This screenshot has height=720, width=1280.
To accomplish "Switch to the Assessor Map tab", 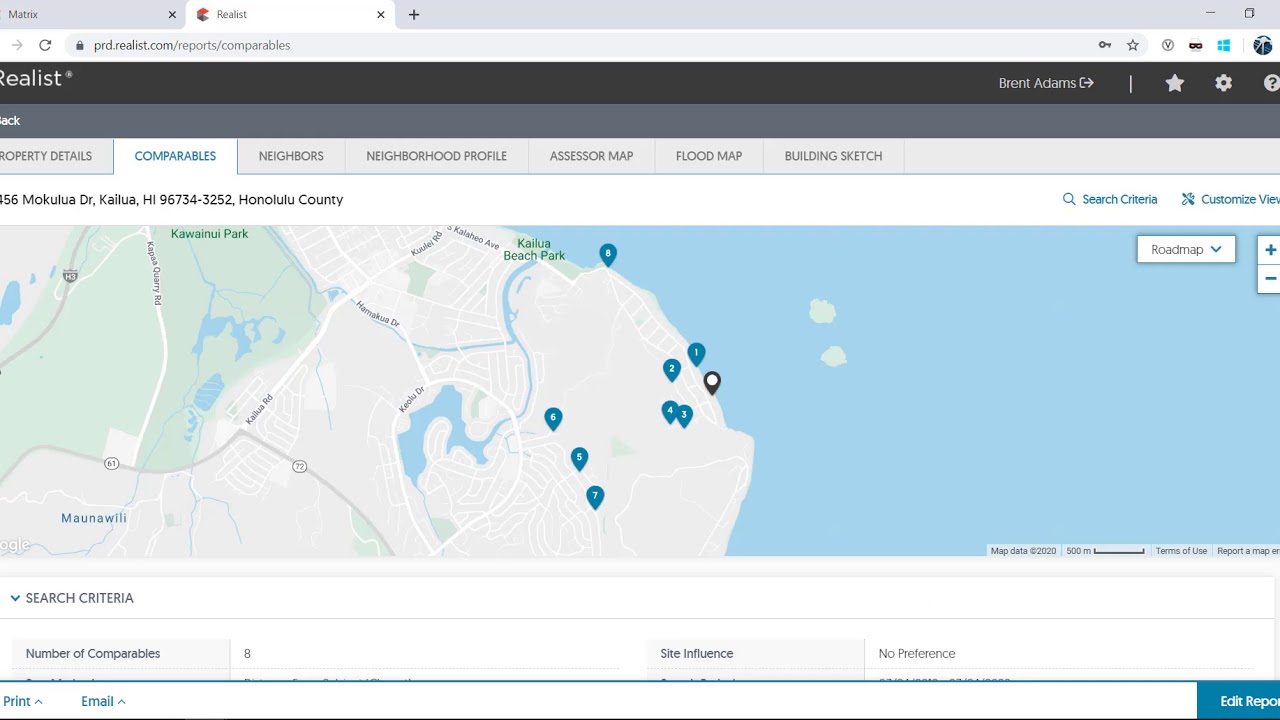I will tap(591, 156).
